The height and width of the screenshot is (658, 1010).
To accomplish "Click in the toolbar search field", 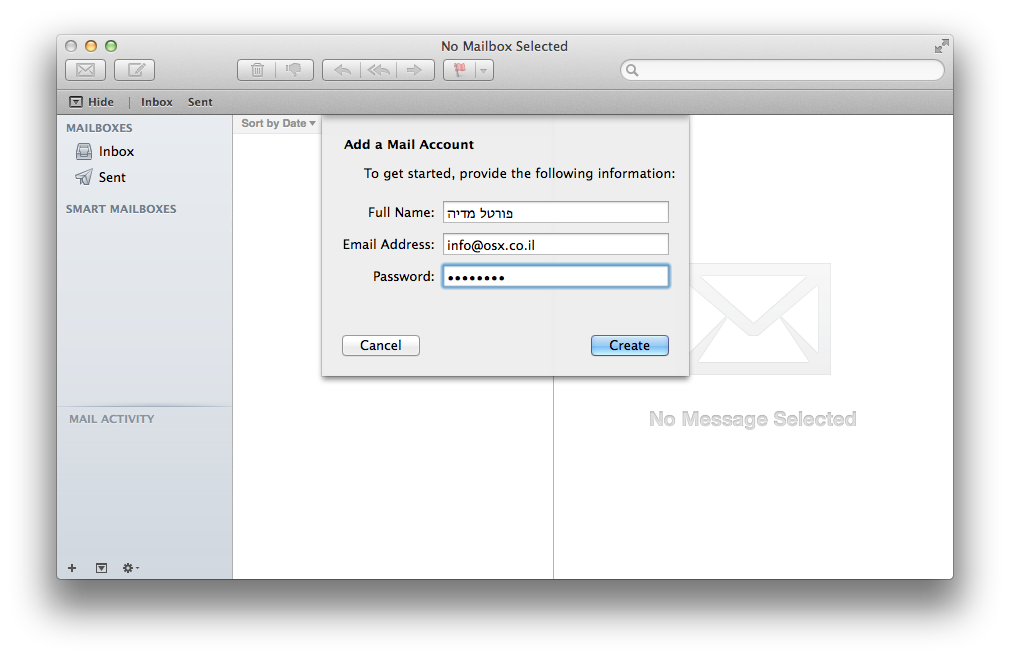I will tap(782, 70).
